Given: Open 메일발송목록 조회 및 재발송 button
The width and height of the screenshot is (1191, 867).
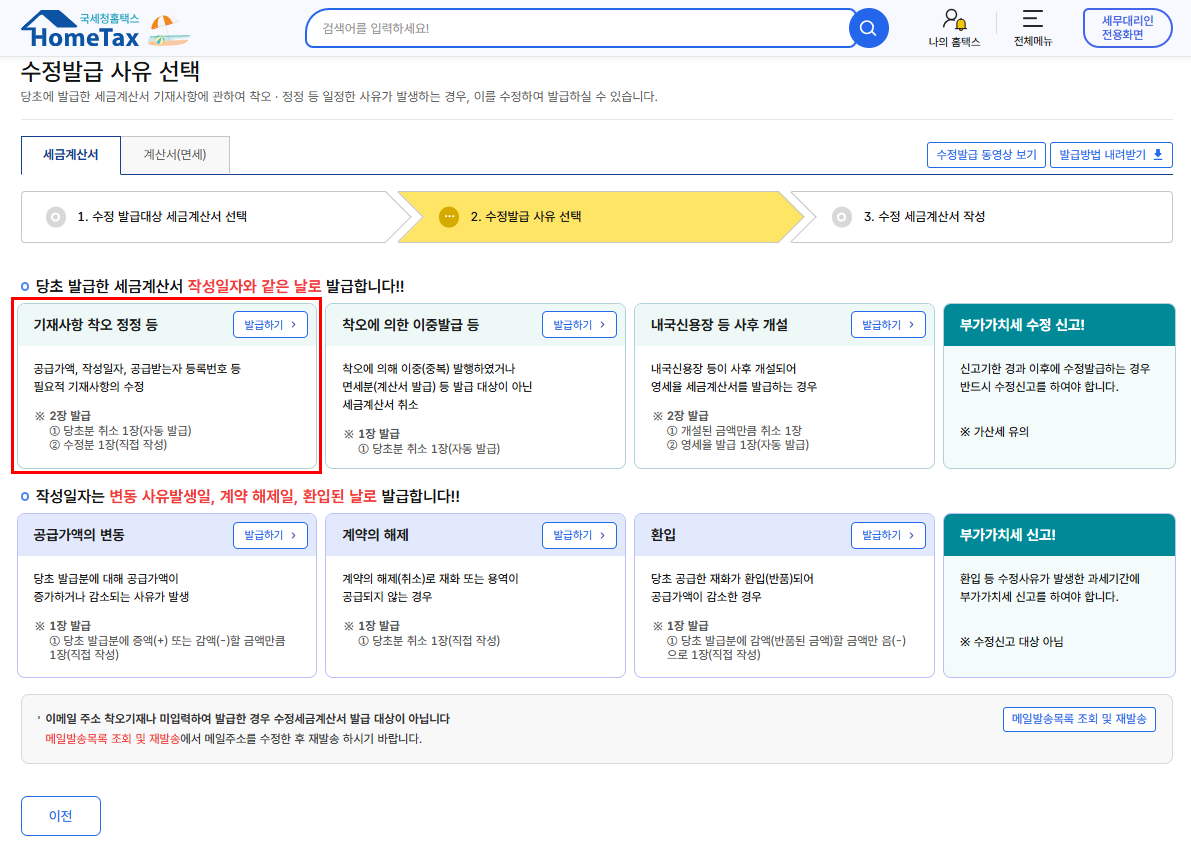Looking at the screenshot, I should pos(1079,719).
